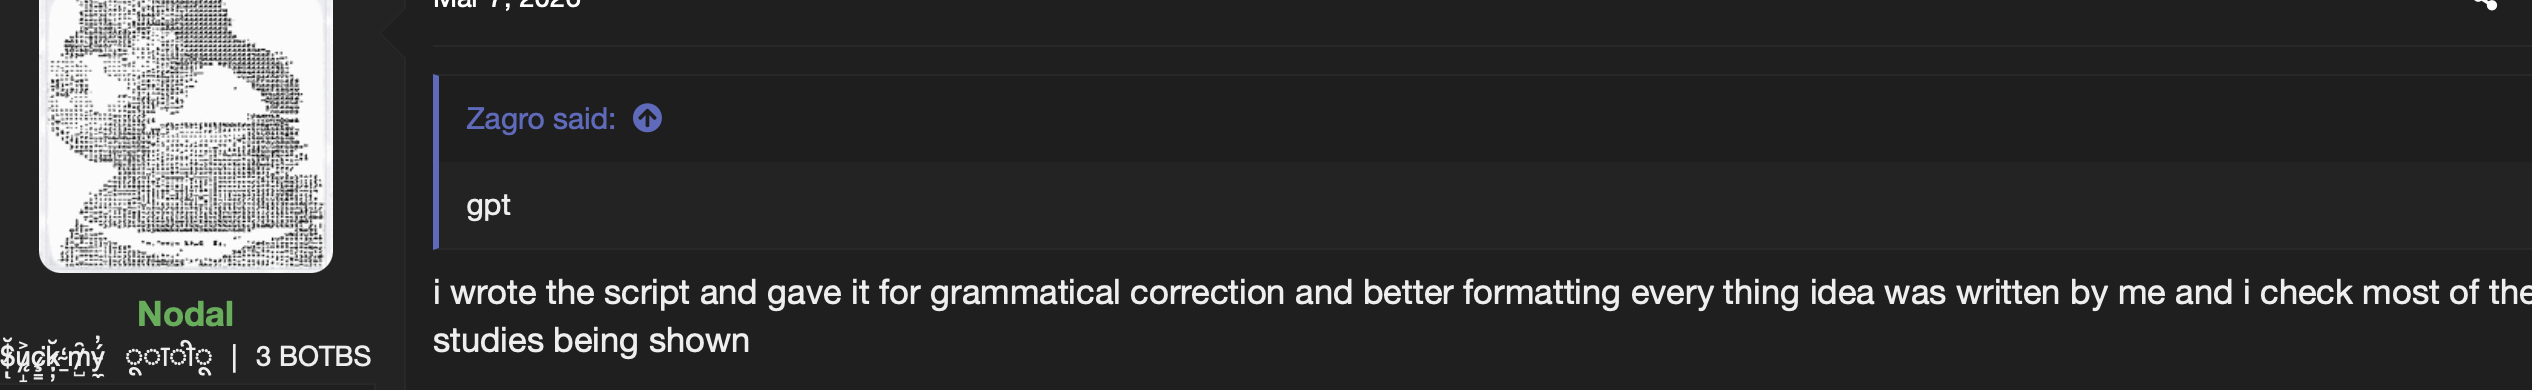This screenshot has height=390, width=2532.
Task: Click the pipe separator before "3 BOTBS"
Action: click(234, 357)
